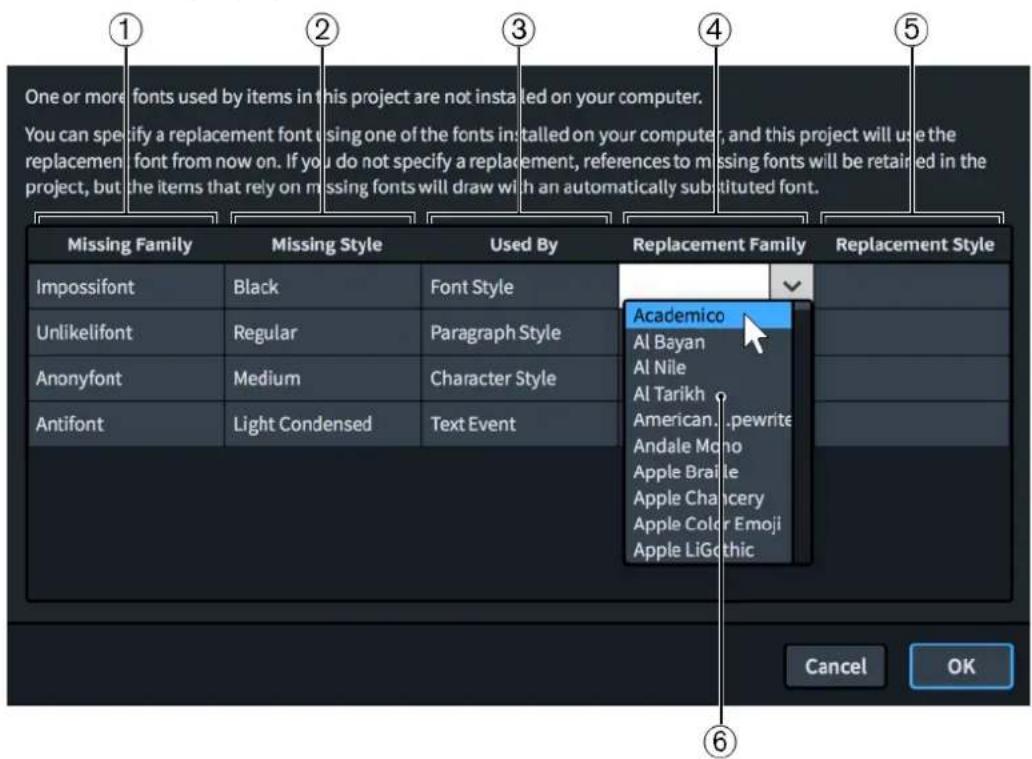
Task: Click the Font Style used-by cell
Action: pyautogui.click(x=519, y=287)
